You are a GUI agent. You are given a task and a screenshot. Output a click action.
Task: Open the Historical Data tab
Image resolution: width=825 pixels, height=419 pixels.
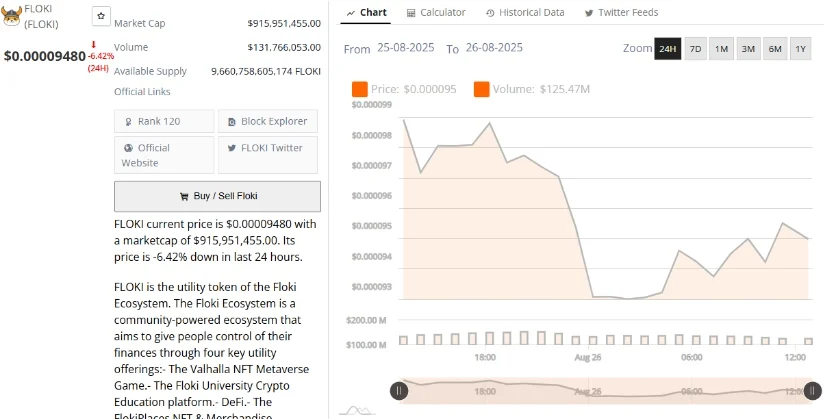pos(526,13)
